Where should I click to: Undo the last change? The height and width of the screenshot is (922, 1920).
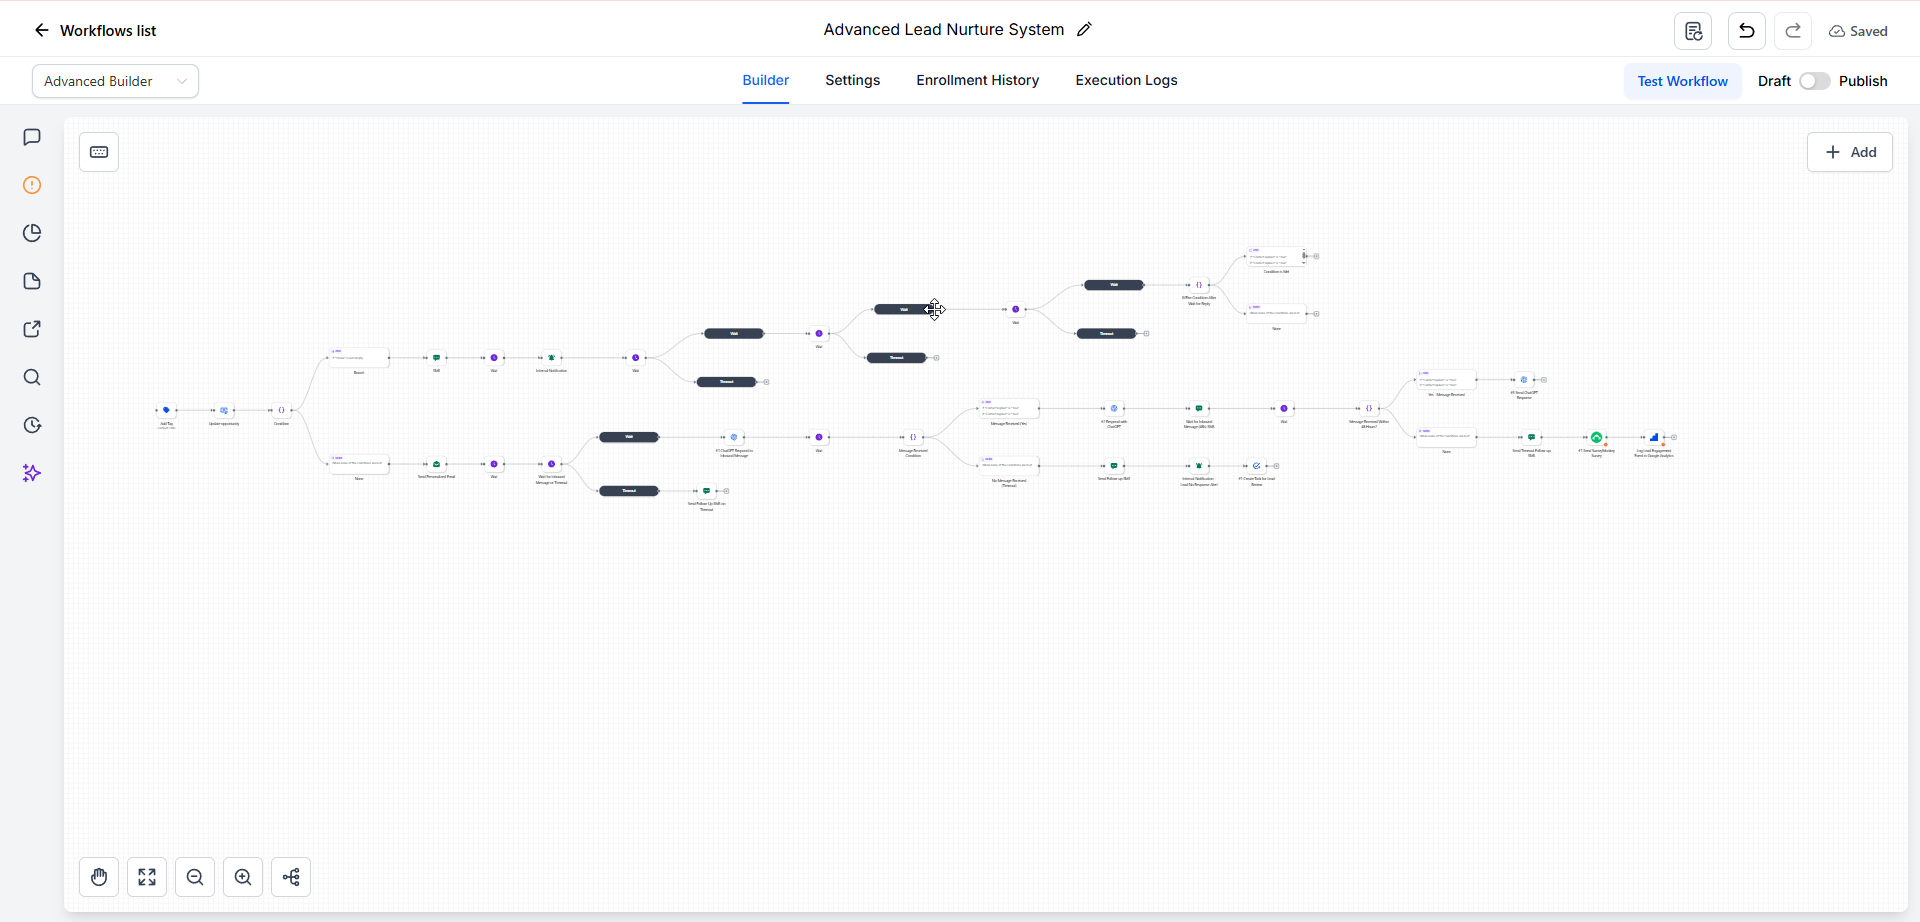point(1746,31)
